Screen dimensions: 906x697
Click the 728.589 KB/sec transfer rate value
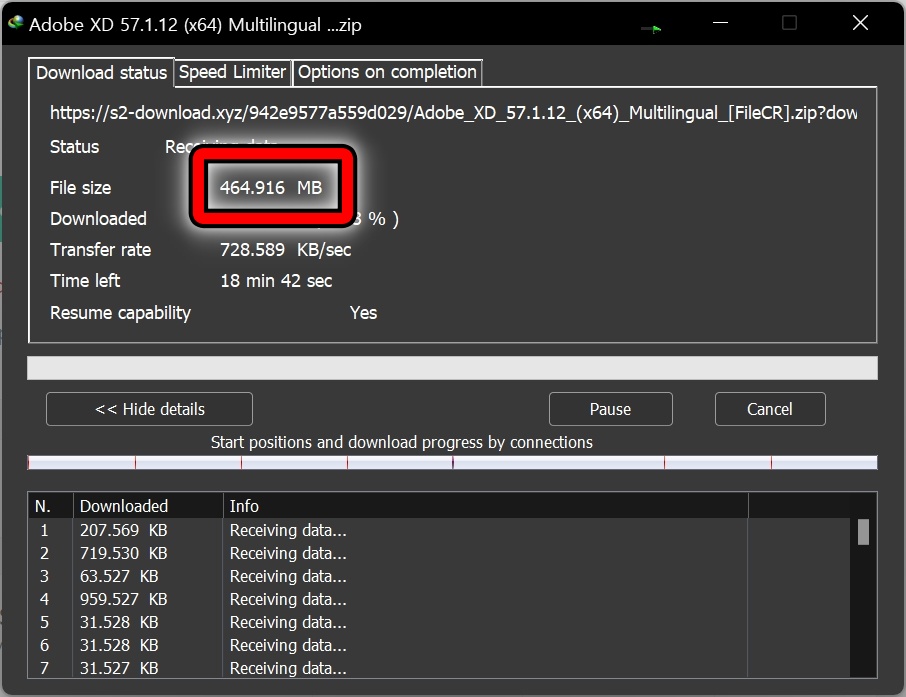285,250
